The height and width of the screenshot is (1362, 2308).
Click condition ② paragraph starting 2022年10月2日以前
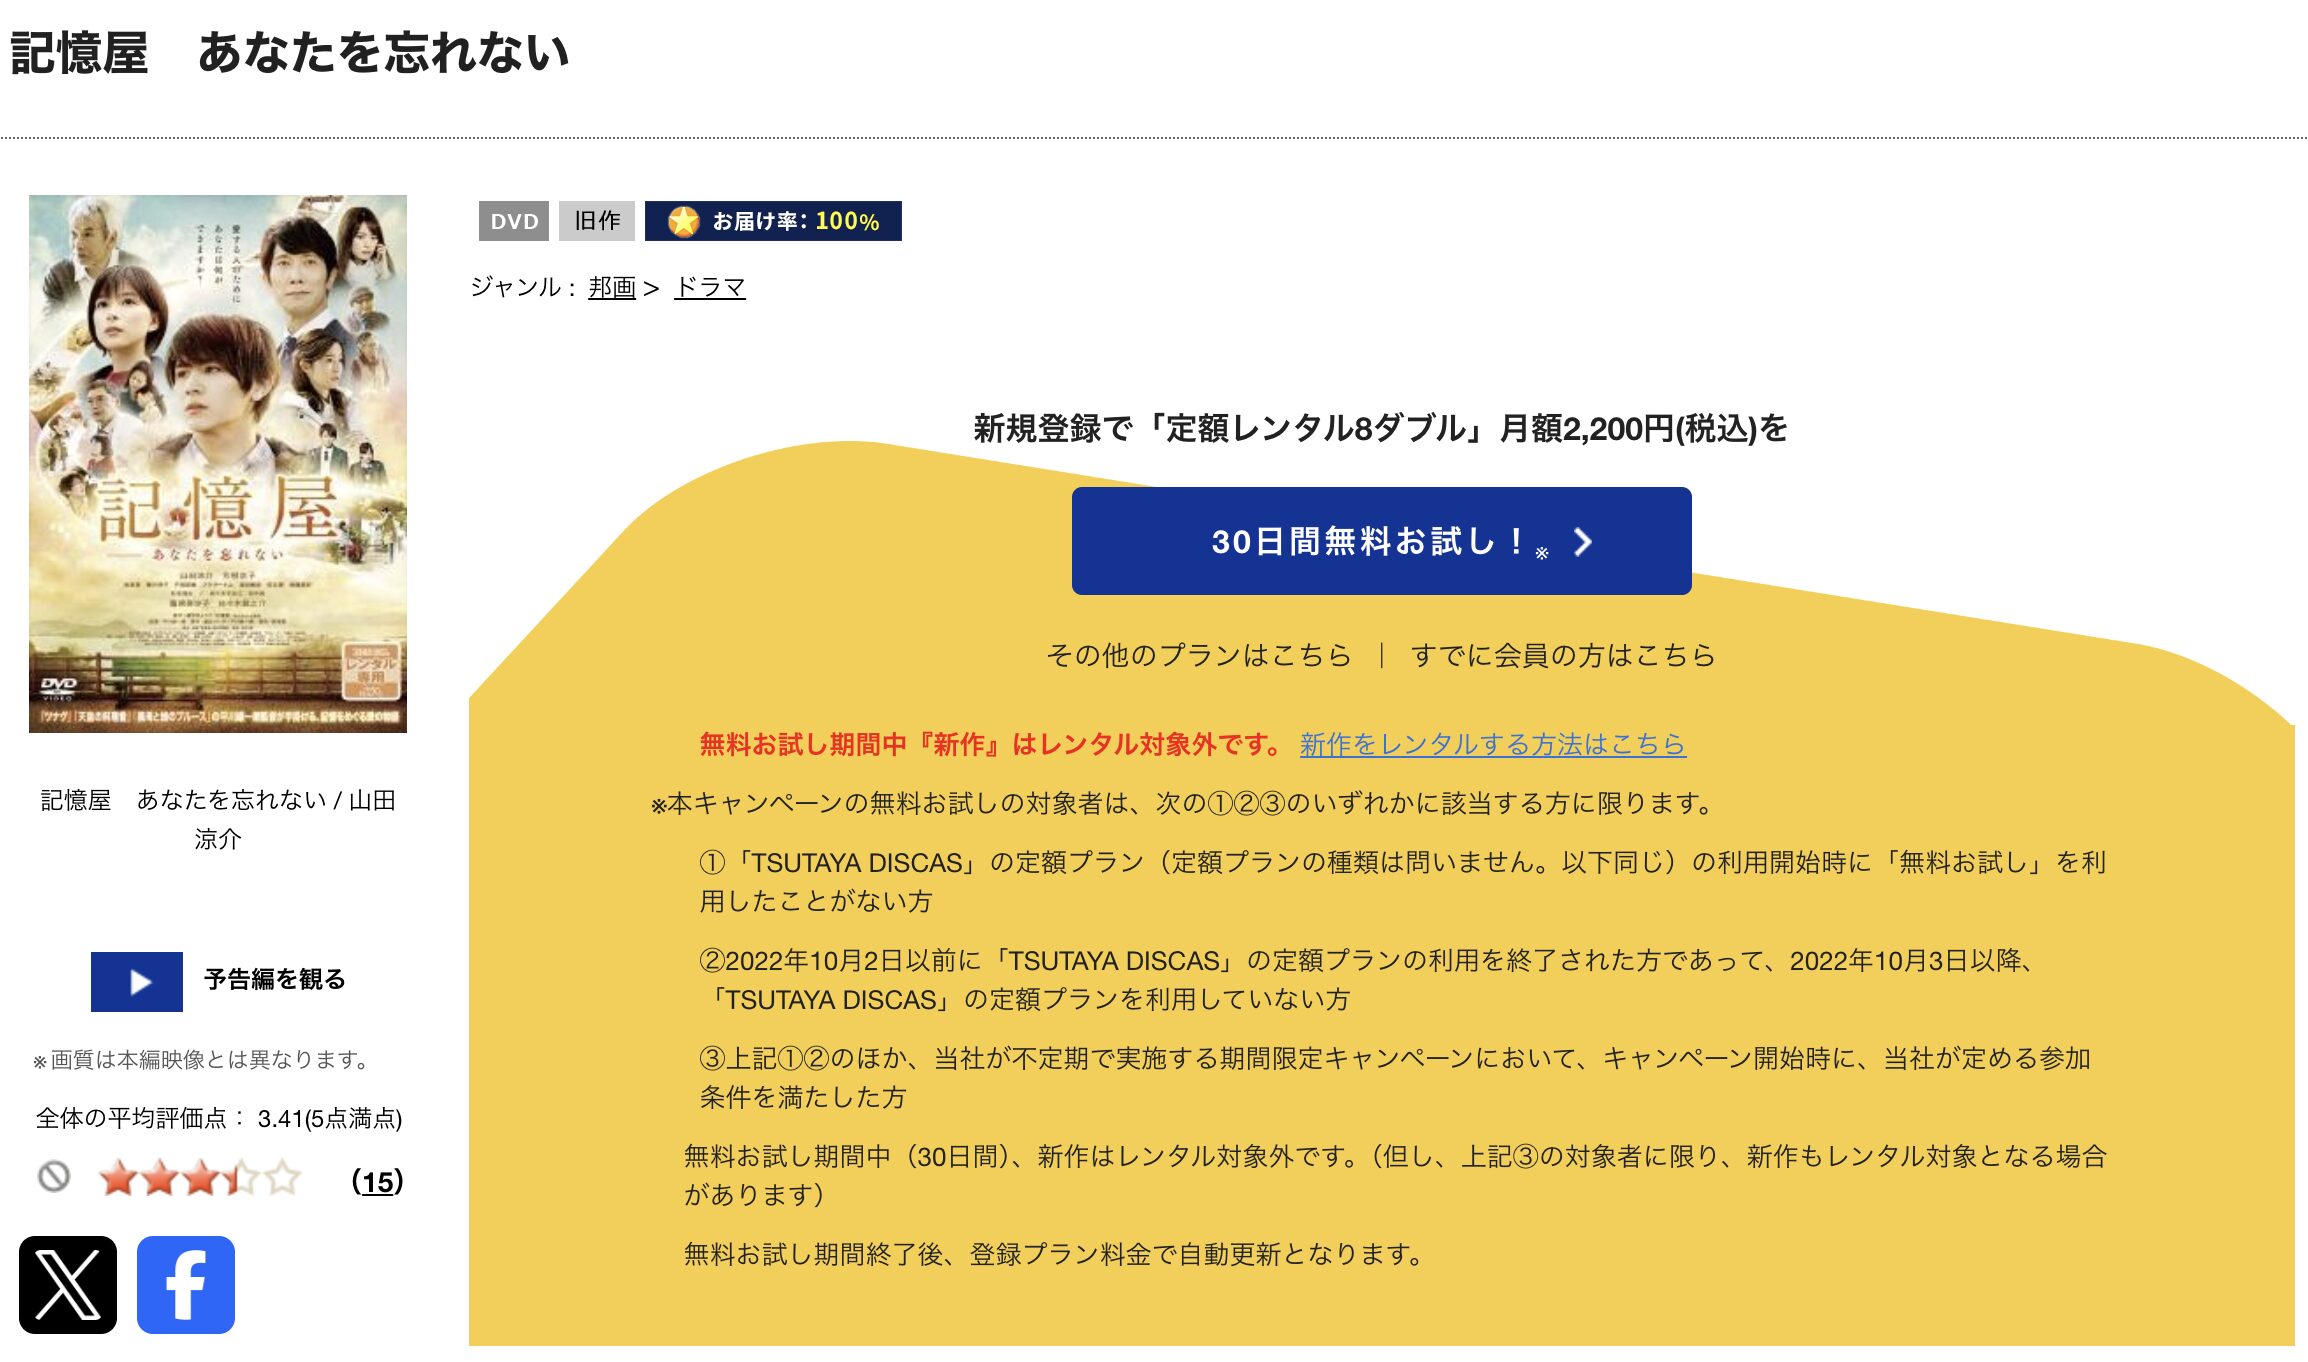click(x=1366, y=980)
